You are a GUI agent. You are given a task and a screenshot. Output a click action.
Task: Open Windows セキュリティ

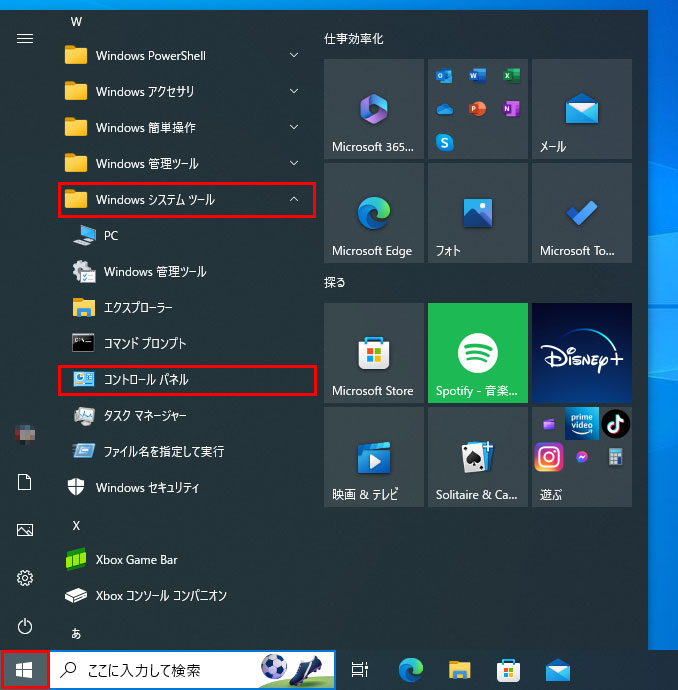pos(187,488)
